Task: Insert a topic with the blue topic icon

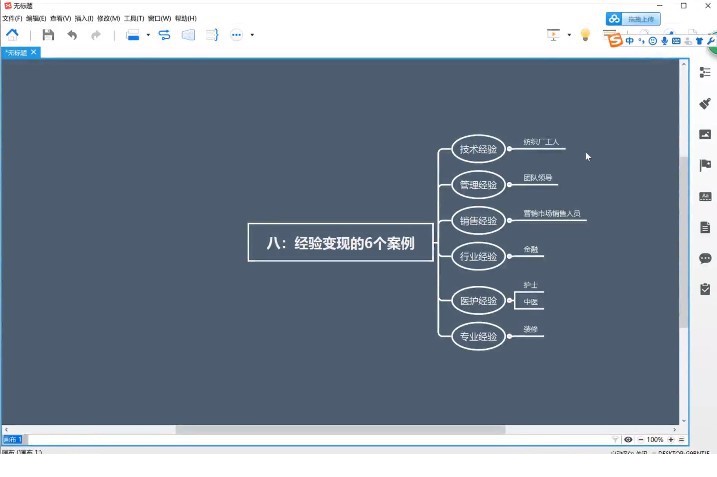Action: tap(133, 35)
